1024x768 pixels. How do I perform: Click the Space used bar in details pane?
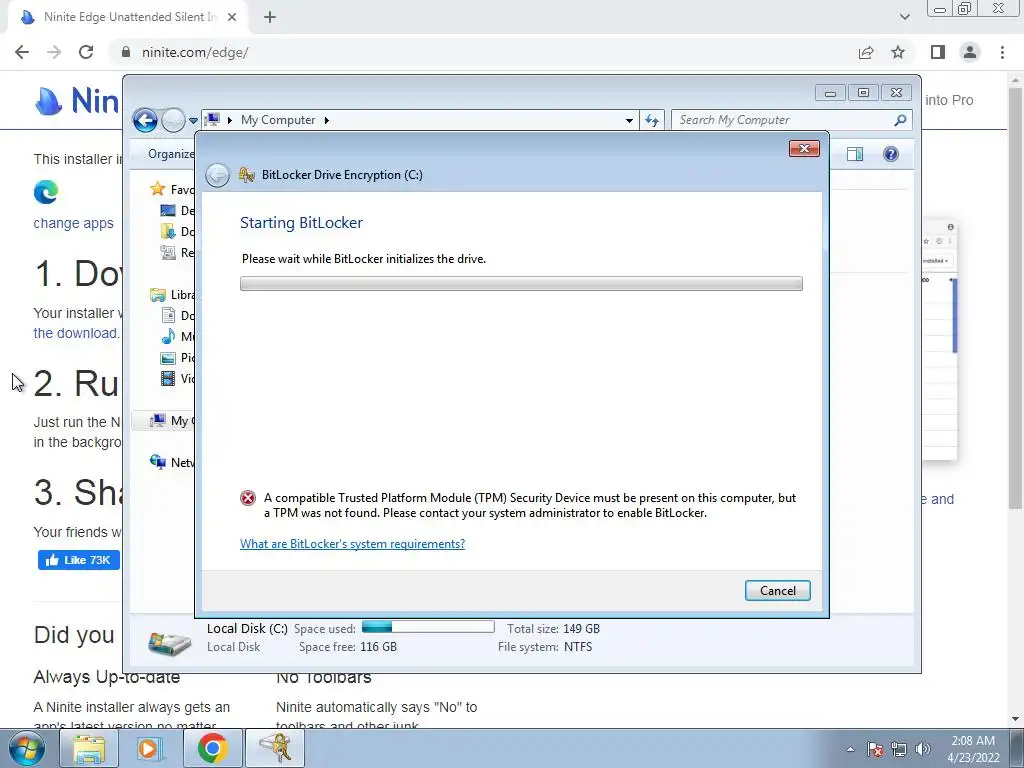point(428,628)
